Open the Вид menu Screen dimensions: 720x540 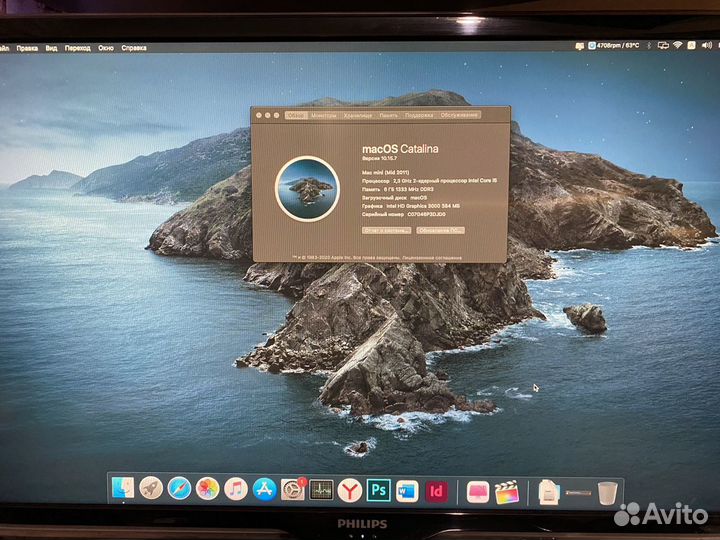pyautogui.click(x=51, y=48)
